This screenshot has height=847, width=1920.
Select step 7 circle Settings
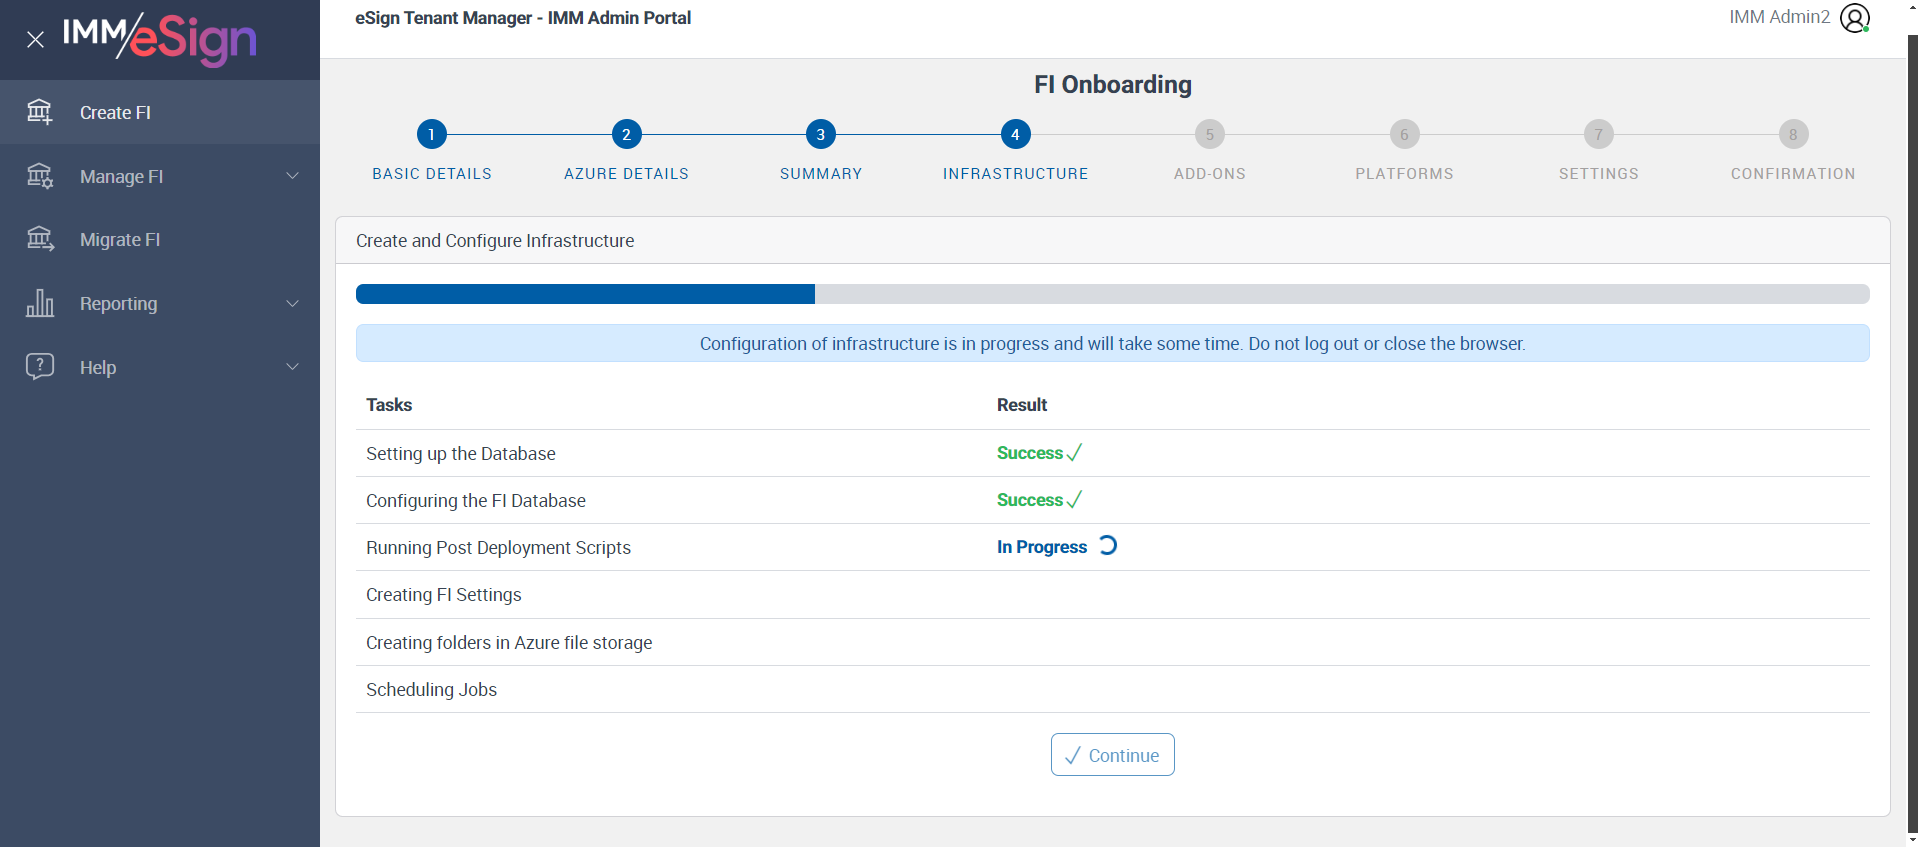[1599, 134]
